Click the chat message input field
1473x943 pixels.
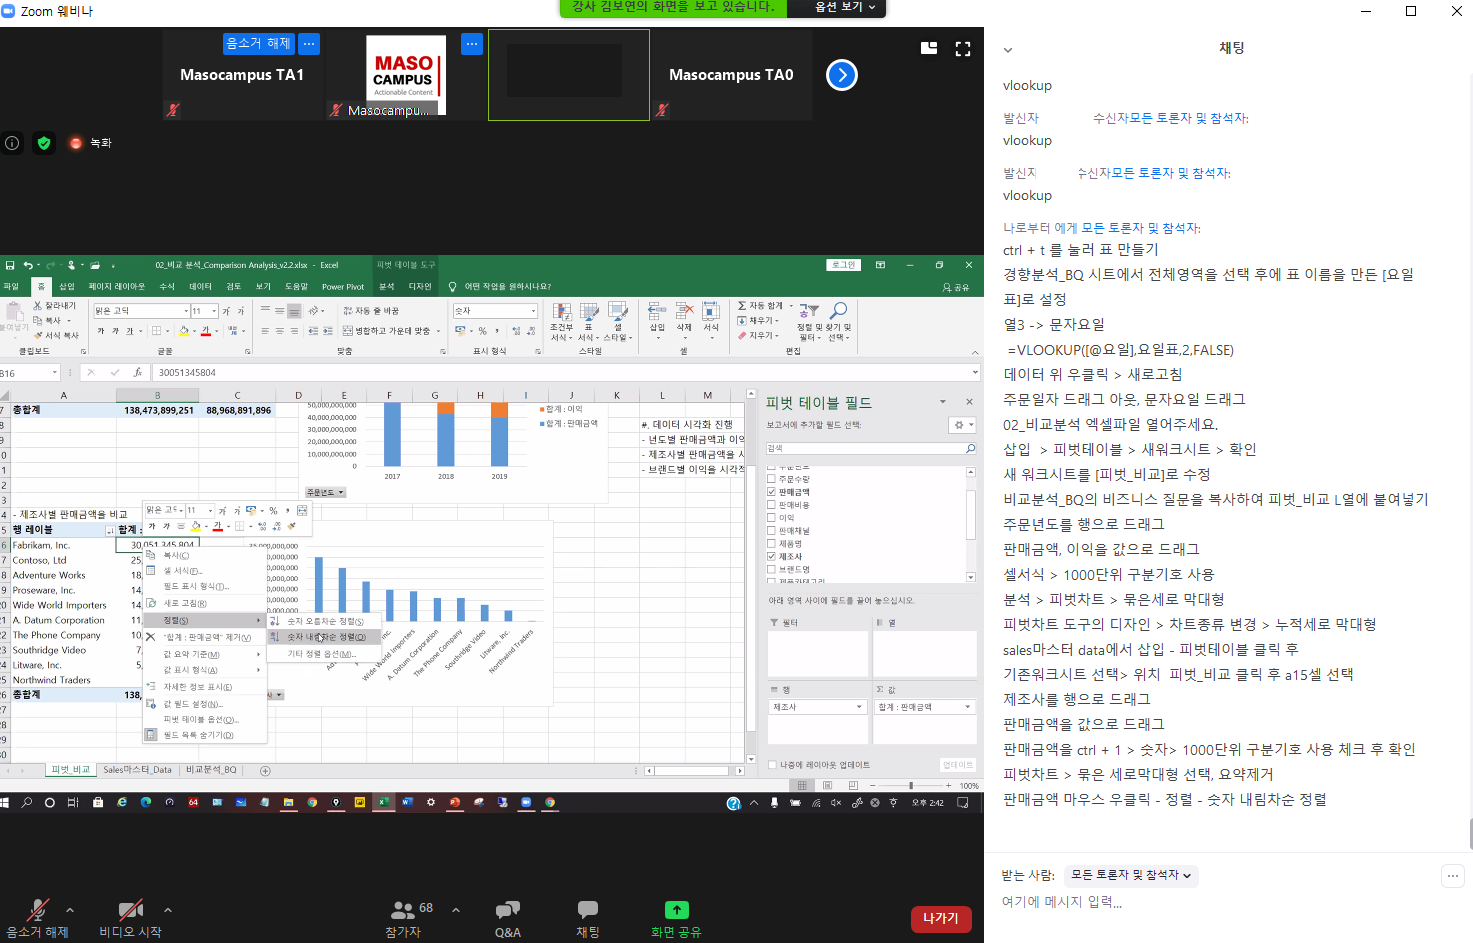pos(1200,902)
